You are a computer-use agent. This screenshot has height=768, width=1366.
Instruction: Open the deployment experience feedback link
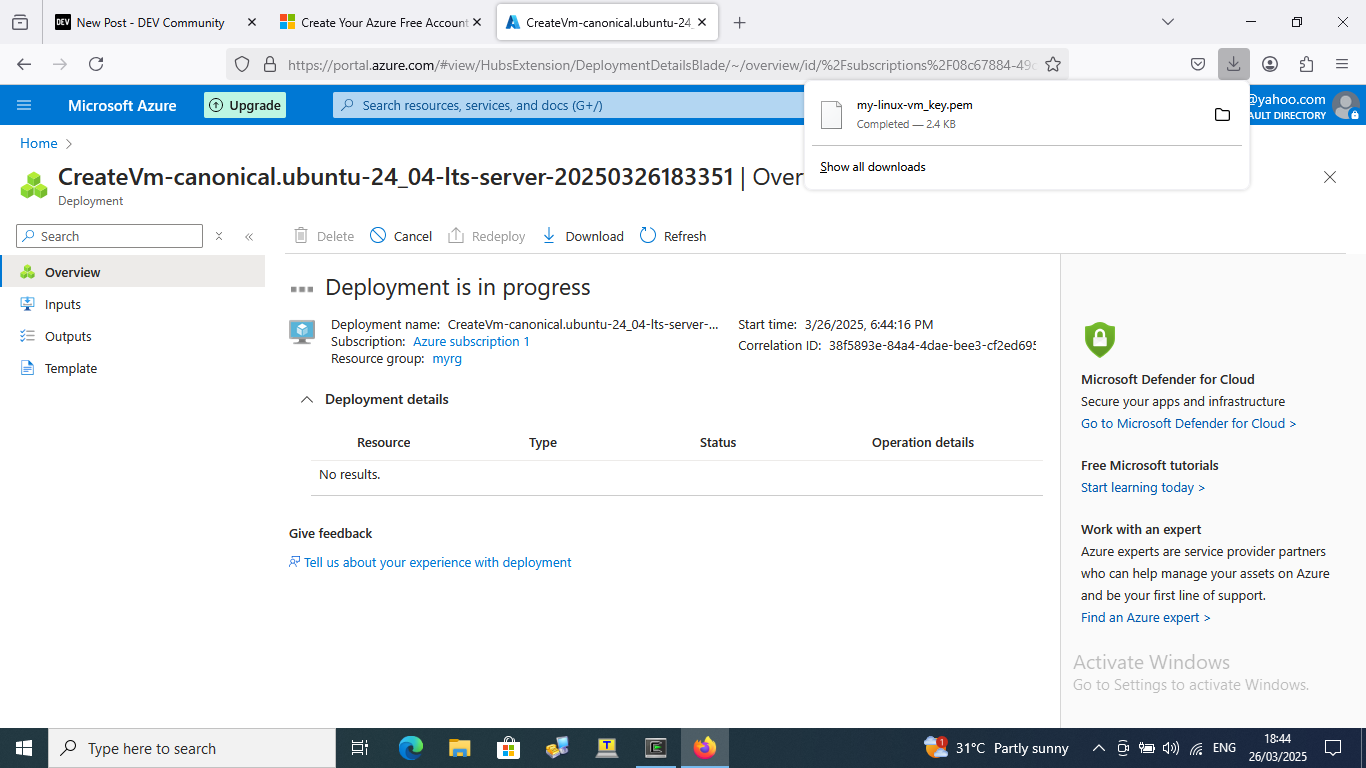(431, 562)
